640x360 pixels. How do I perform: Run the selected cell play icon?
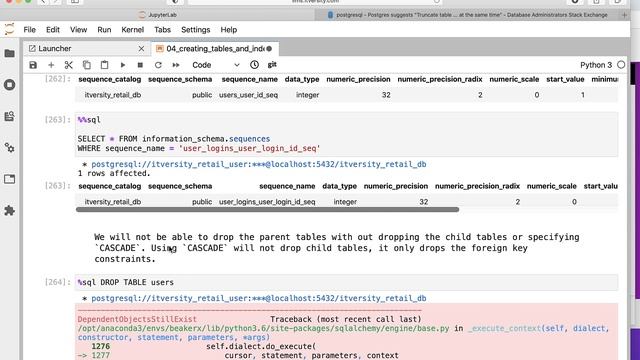click(122, 65)
